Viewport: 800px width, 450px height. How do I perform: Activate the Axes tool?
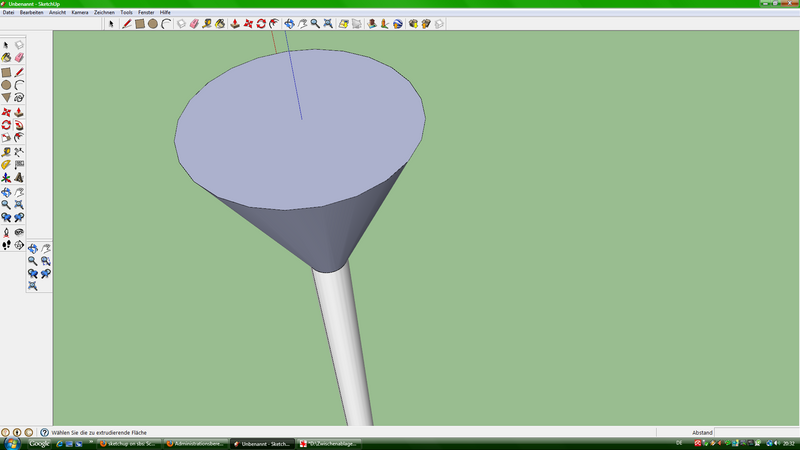coord(6,177)
